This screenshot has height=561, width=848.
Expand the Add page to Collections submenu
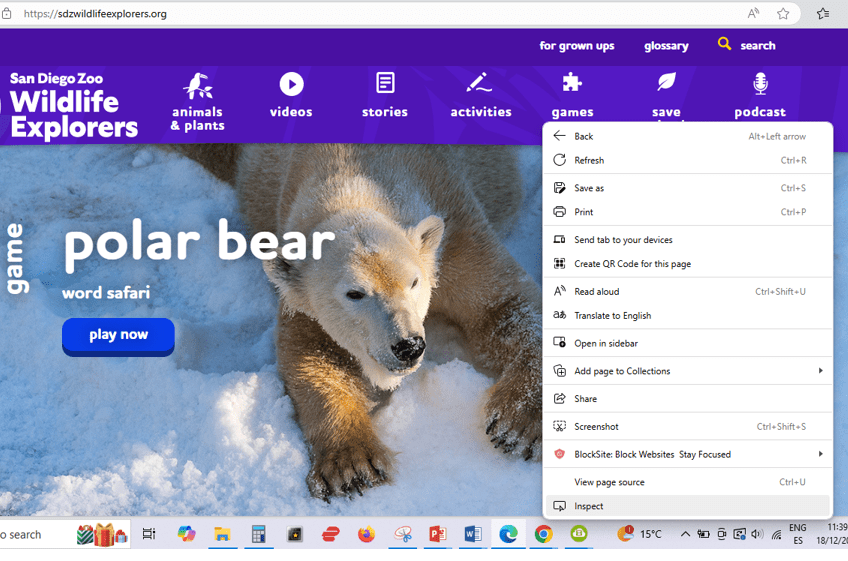[x=820, y=371]
